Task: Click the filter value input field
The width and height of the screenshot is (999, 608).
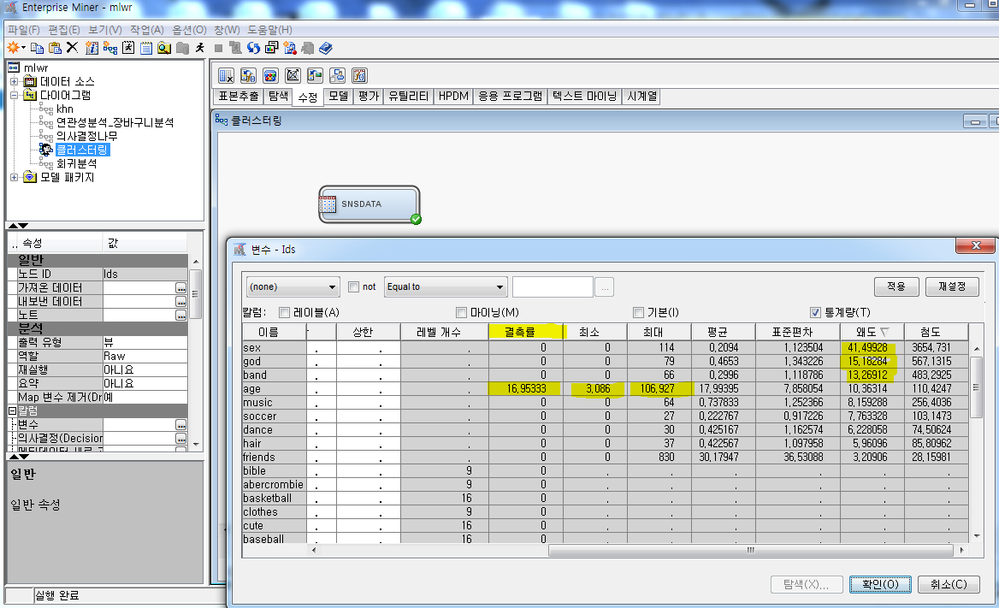Action: pos(552,287)
